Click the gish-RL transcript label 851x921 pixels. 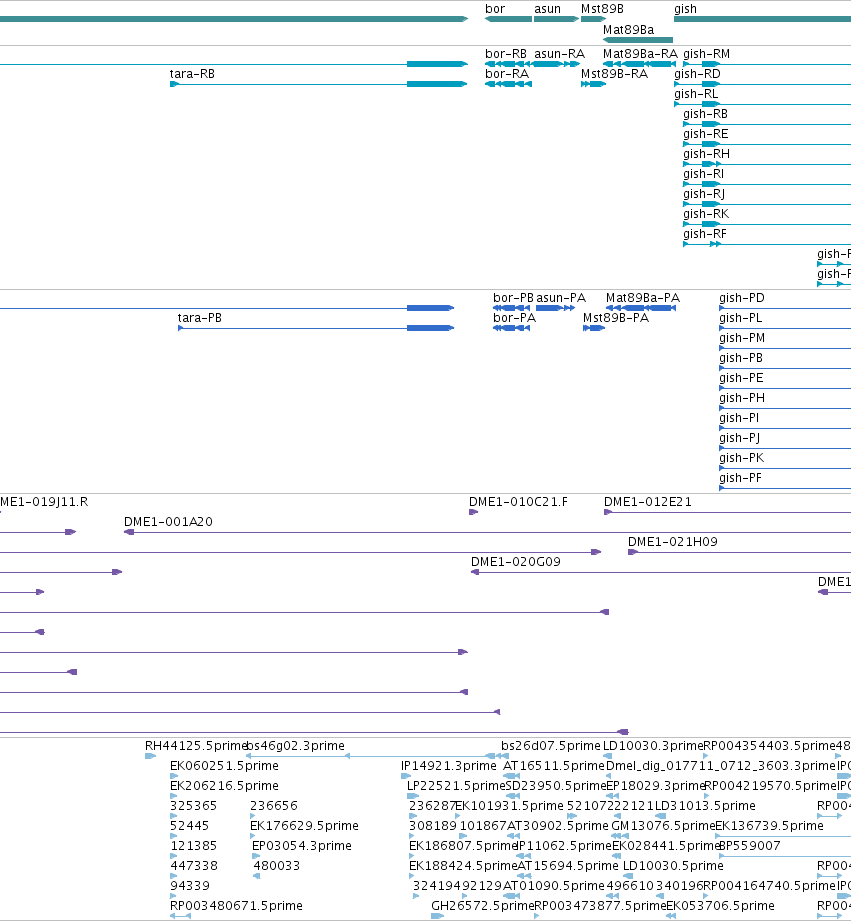click(696, 93)
